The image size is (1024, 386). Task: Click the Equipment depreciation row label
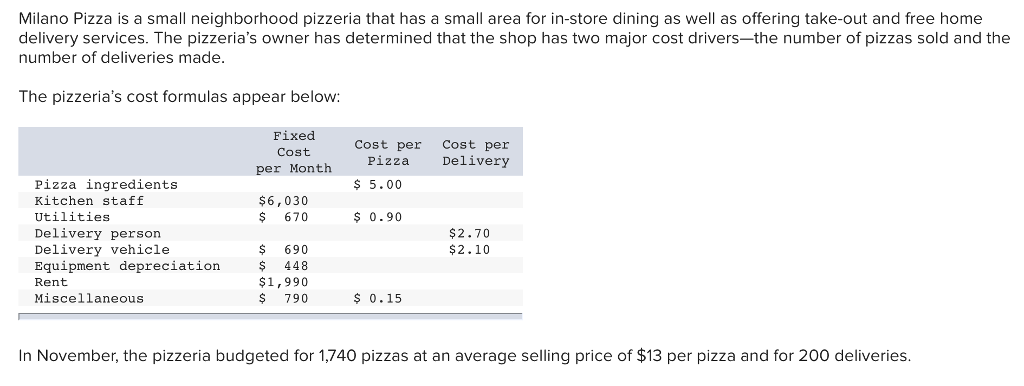coord(127,266)
